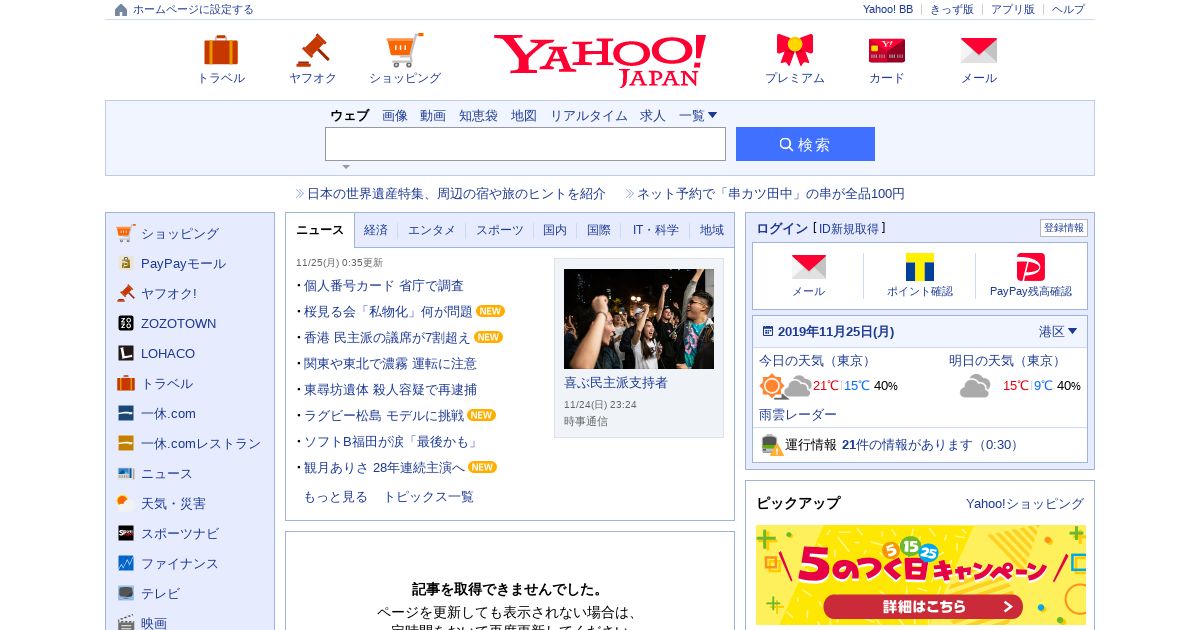Image resolution: width=1200 pixels, height=630 pixels.
Task: Switch to the IT・科学 news tab
Action: (x=655, y=230)
